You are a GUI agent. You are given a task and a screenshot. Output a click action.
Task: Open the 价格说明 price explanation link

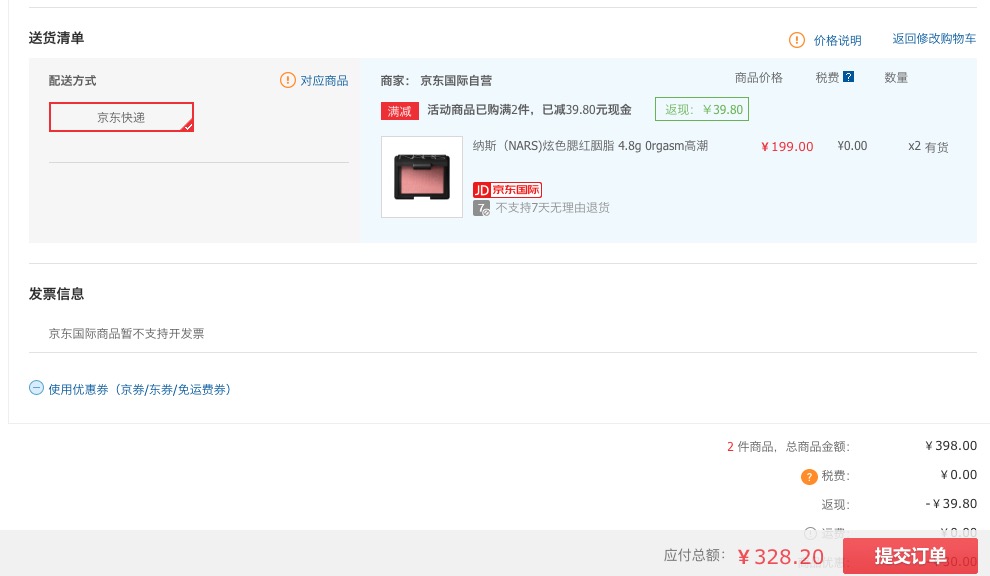coord(837,40)
